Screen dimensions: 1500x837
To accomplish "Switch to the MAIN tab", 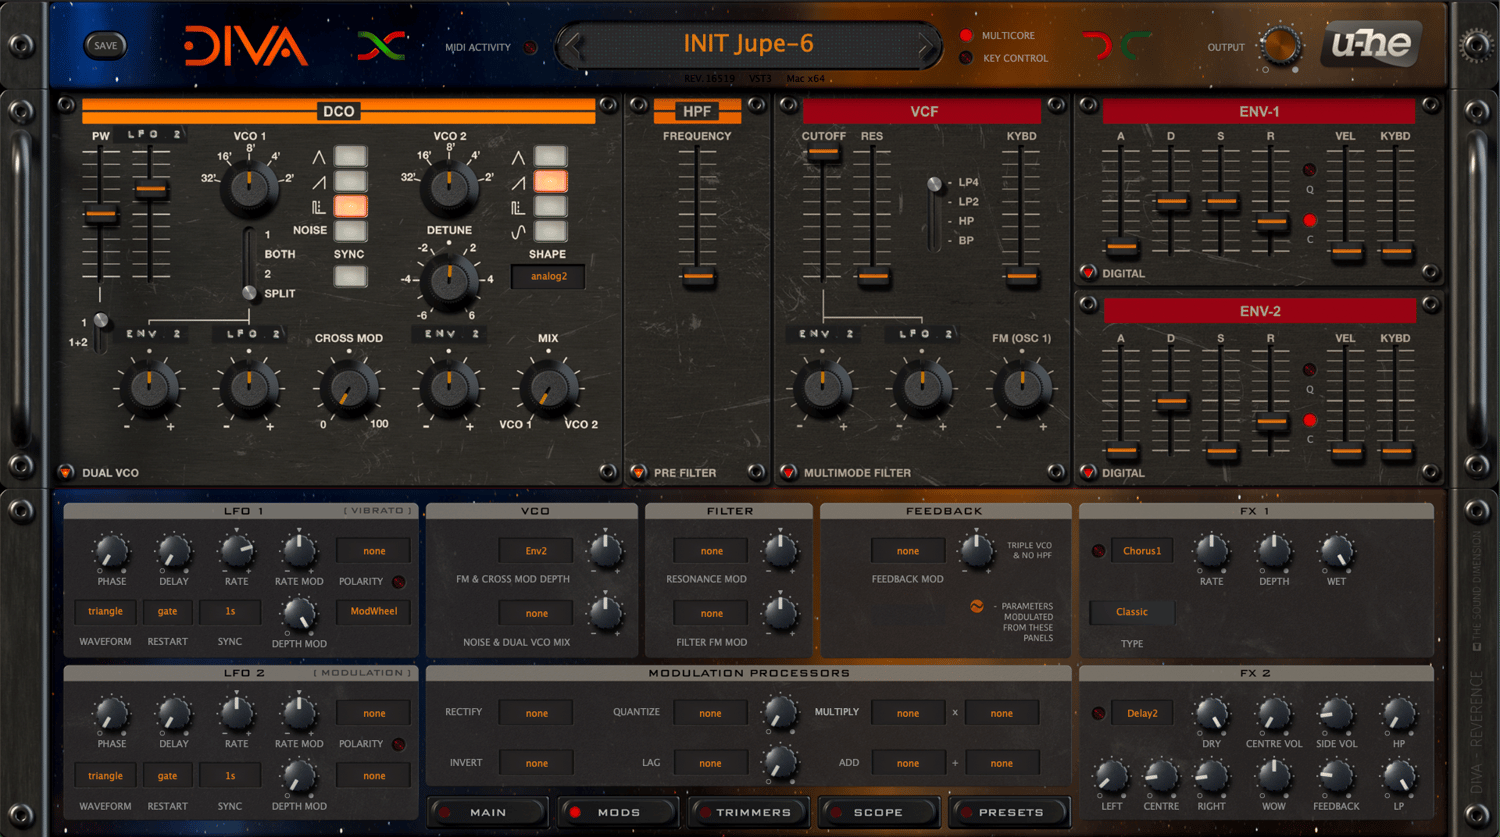I will click(488, 812).
